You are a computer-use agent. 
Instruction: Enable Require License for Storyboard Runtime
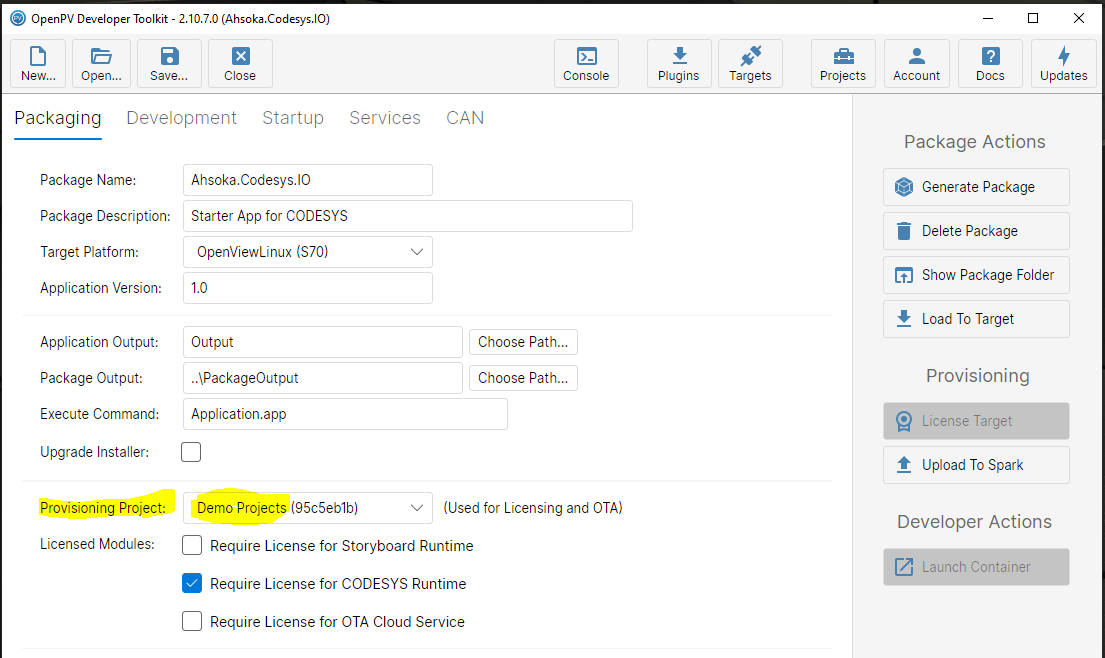(x=192, y=545)
